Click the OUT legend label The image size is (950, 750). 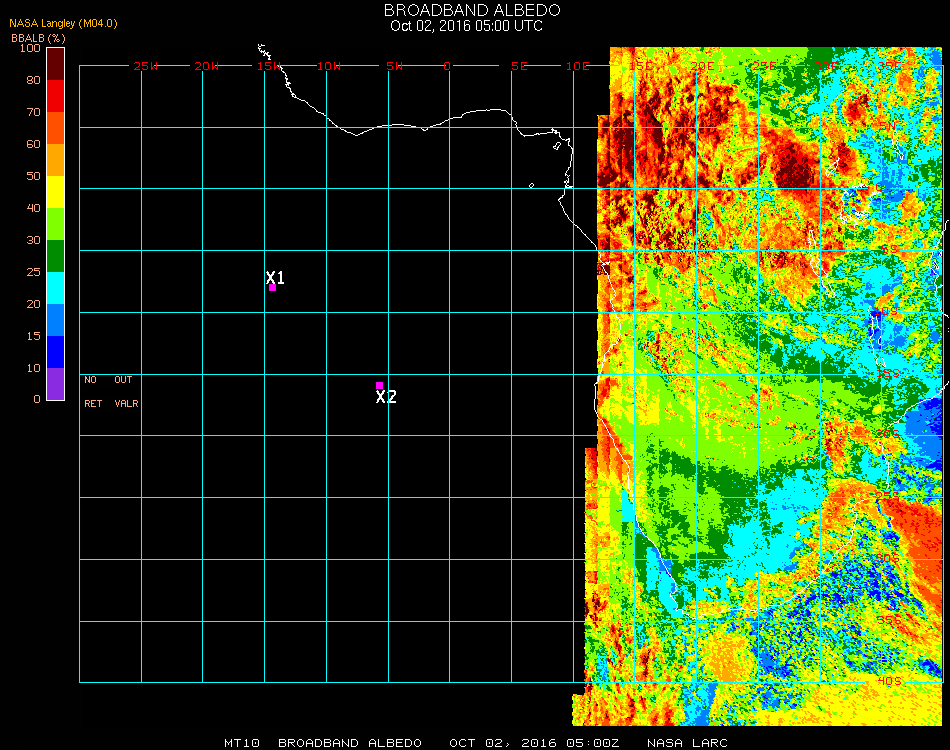pos(123,380)
